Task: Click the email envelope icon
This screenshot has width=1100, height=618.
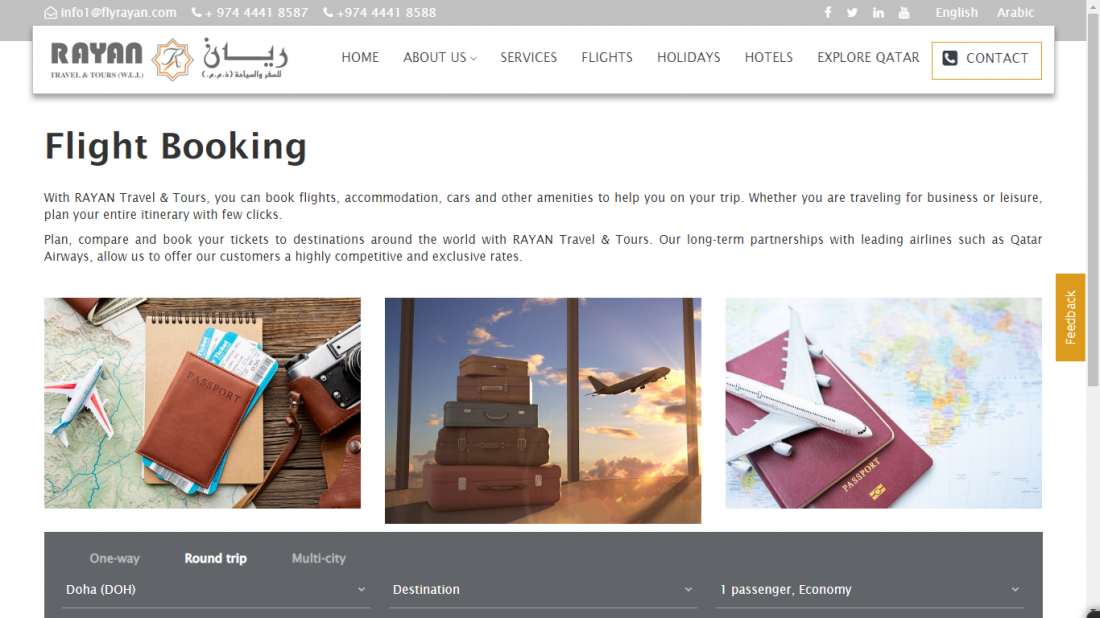Action: tap(51, 13)
